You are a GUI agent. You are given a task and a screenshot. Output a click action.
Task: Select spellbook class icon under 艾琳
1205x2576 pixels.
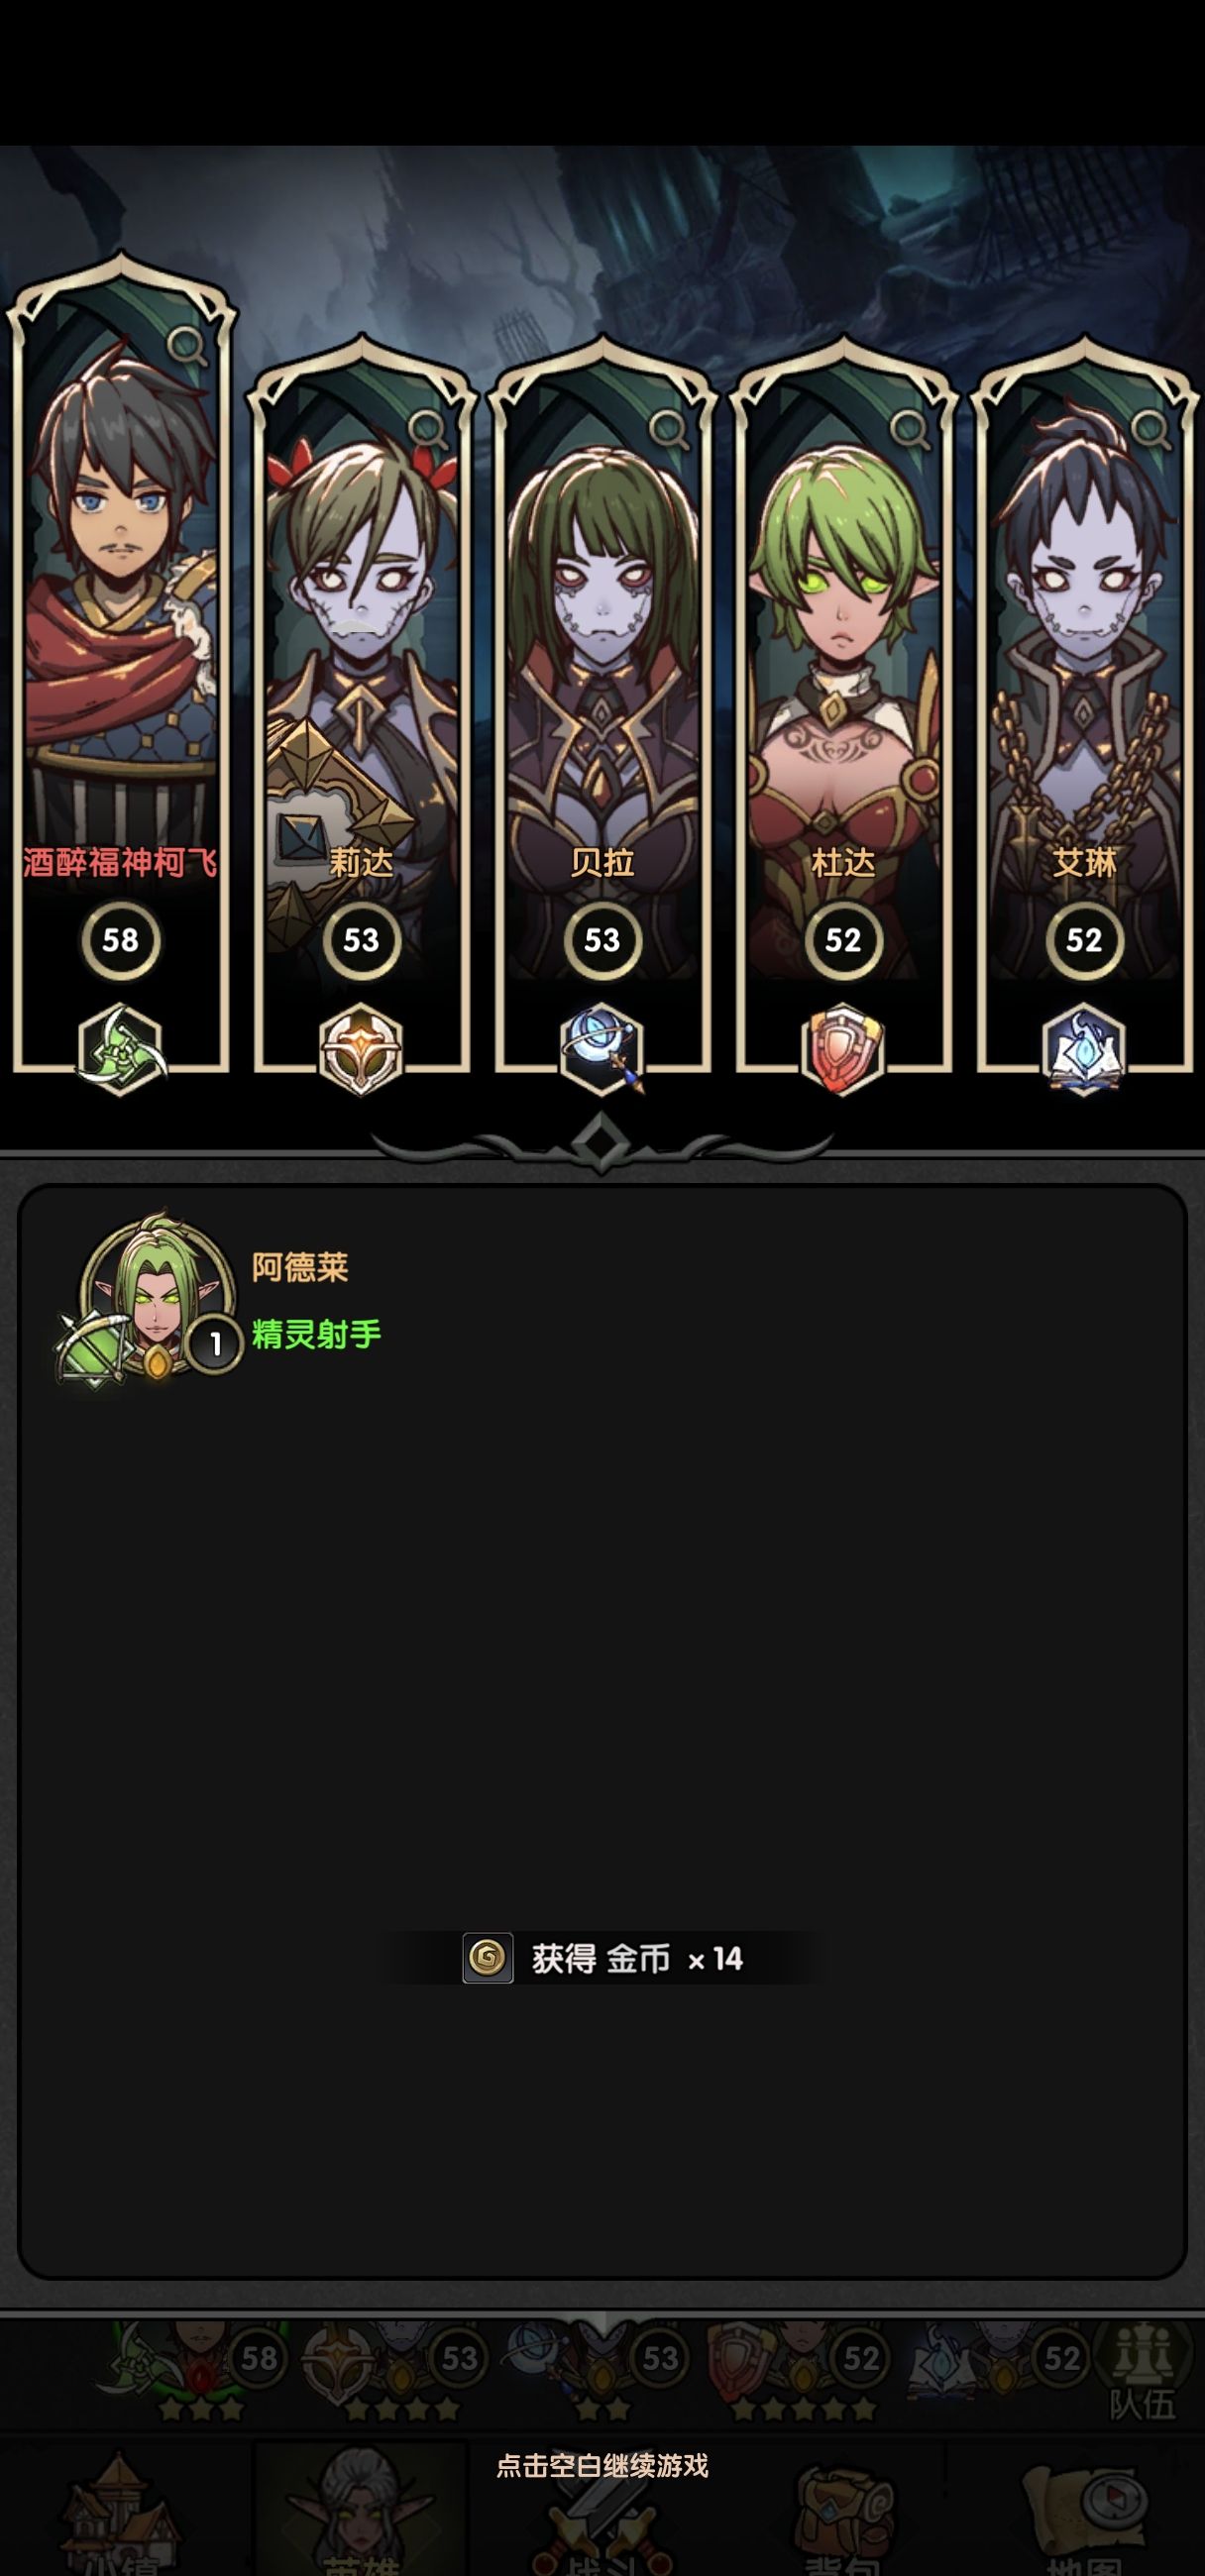[x=1084, y=1049]
